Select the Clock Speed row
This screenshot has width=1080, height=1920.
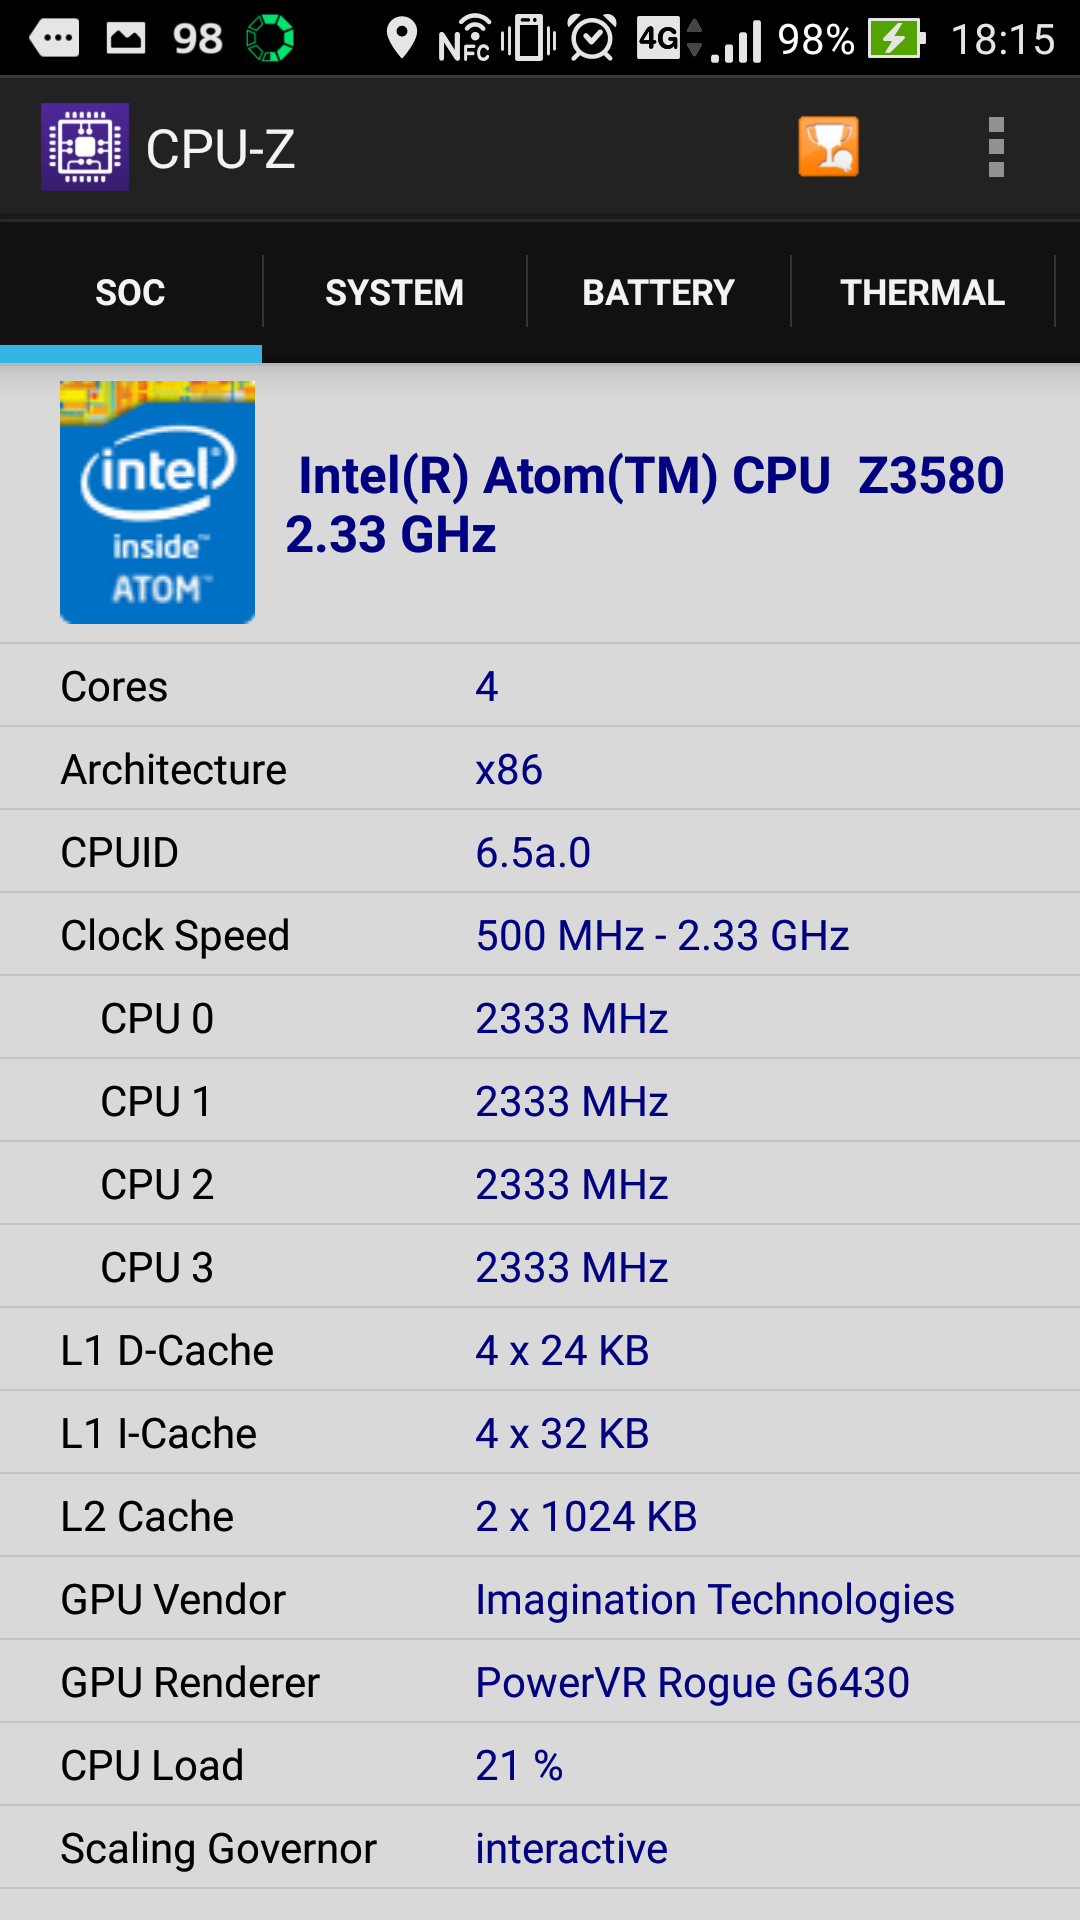[x=540, y=935]
